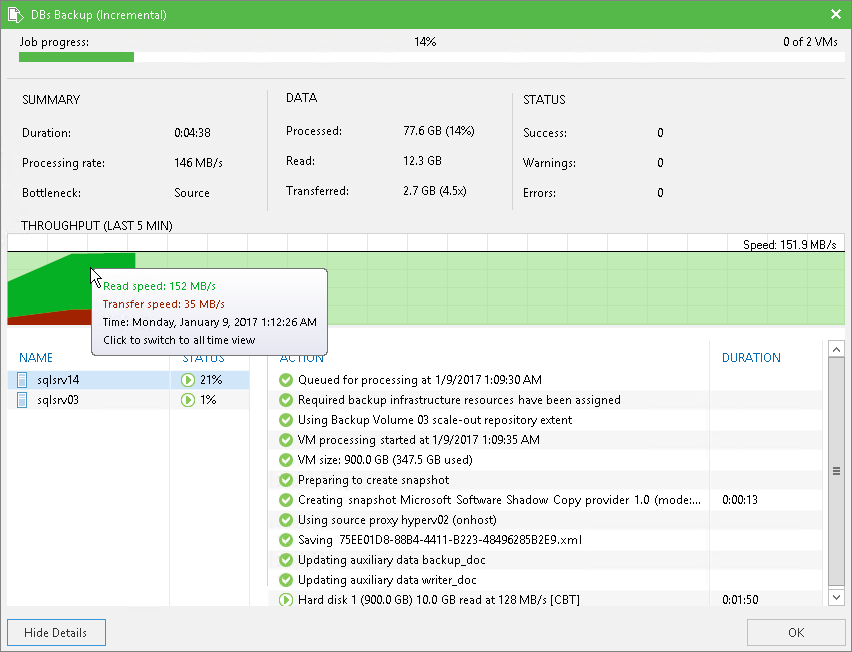Click success icon for Queued for processing
Image resolution: width=852 pixels, height=652 pixels.
coord(286,380)
